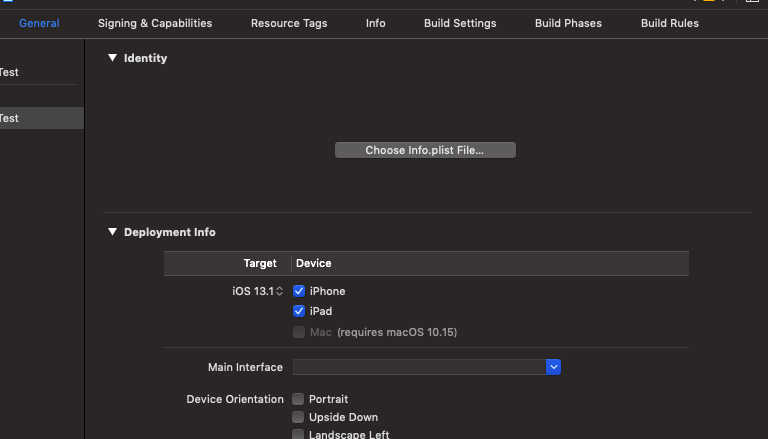The image size is (768, 439).
Task: Open the Main Interface dropdown arrow
Action: tap(553, 367)
